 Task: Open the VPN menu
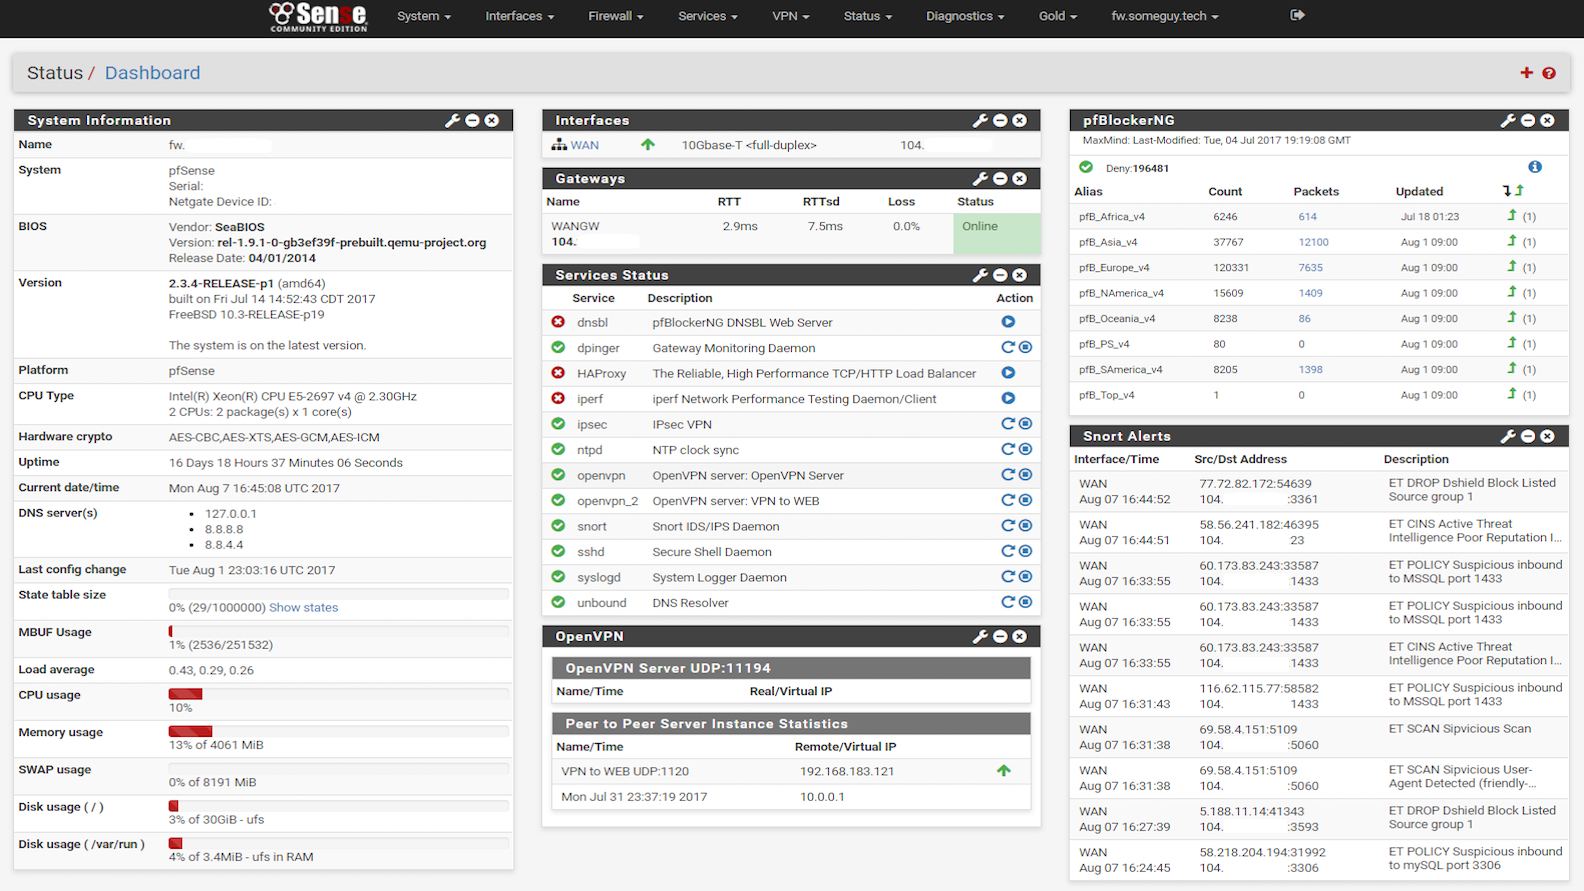tap(790, 16)
